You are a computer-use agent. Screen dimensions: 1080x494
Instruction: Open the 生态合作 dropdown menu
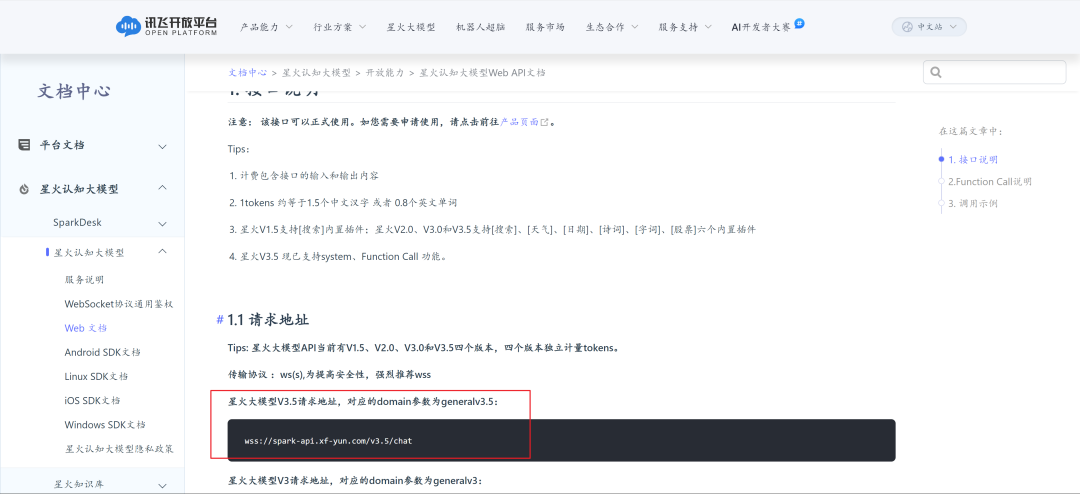point(612,27)
